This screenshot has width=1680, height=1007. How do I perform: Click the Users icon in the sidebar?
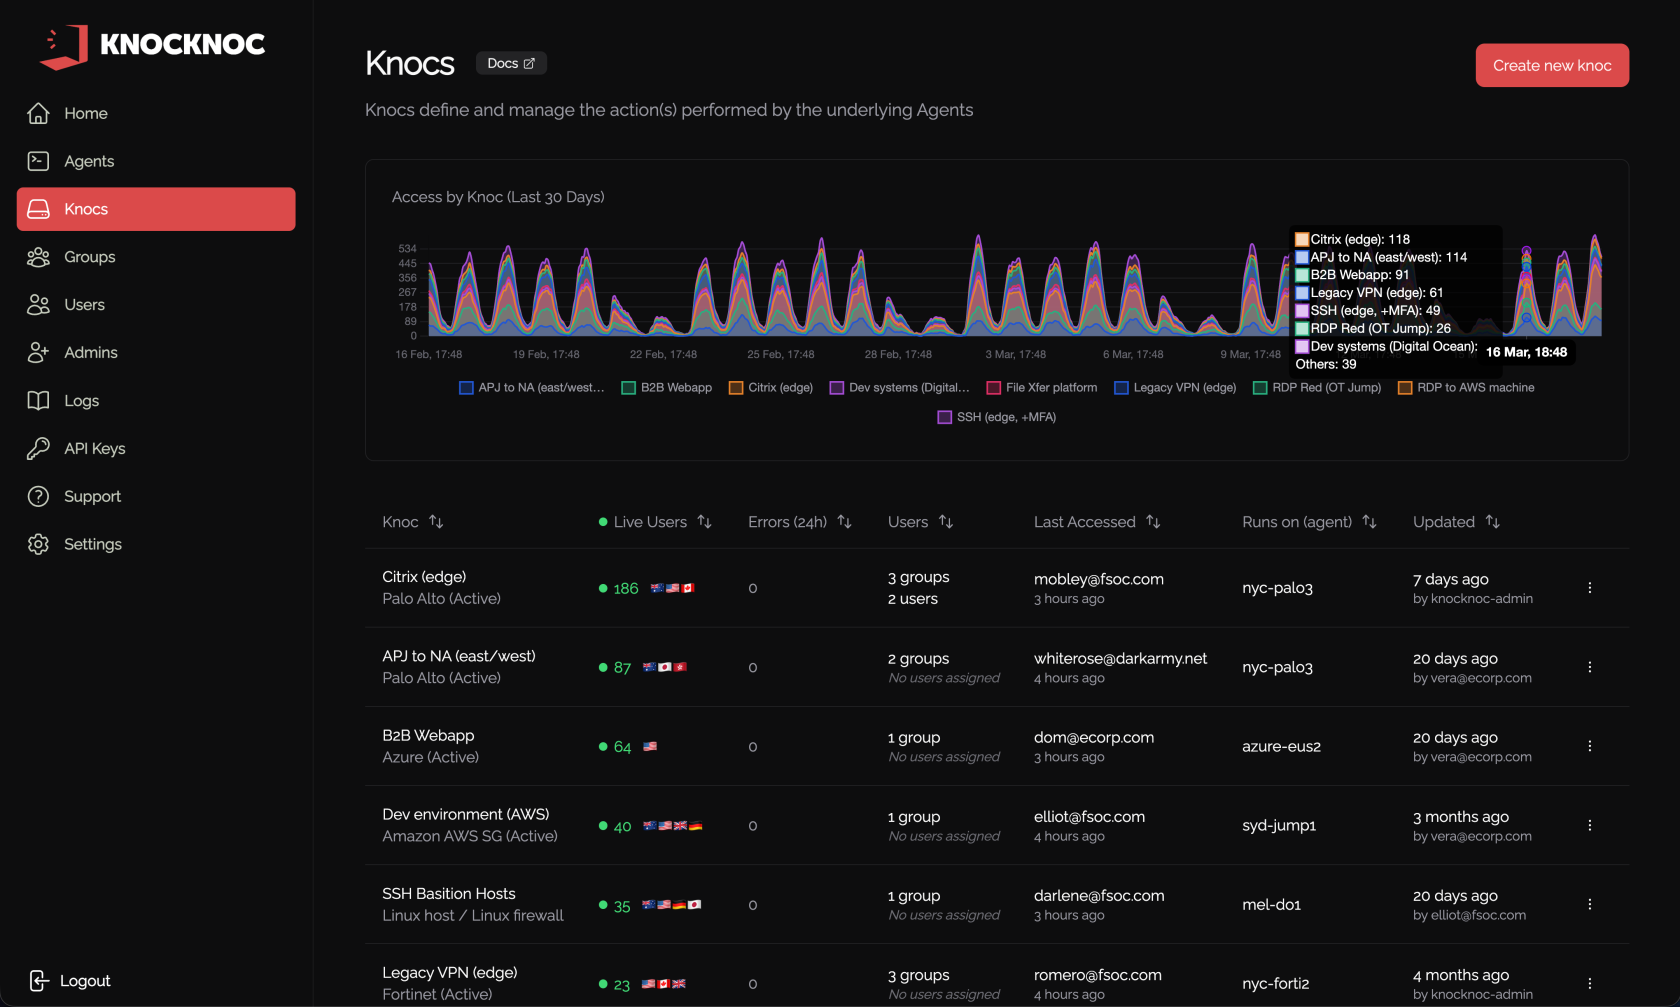(38, 304)
